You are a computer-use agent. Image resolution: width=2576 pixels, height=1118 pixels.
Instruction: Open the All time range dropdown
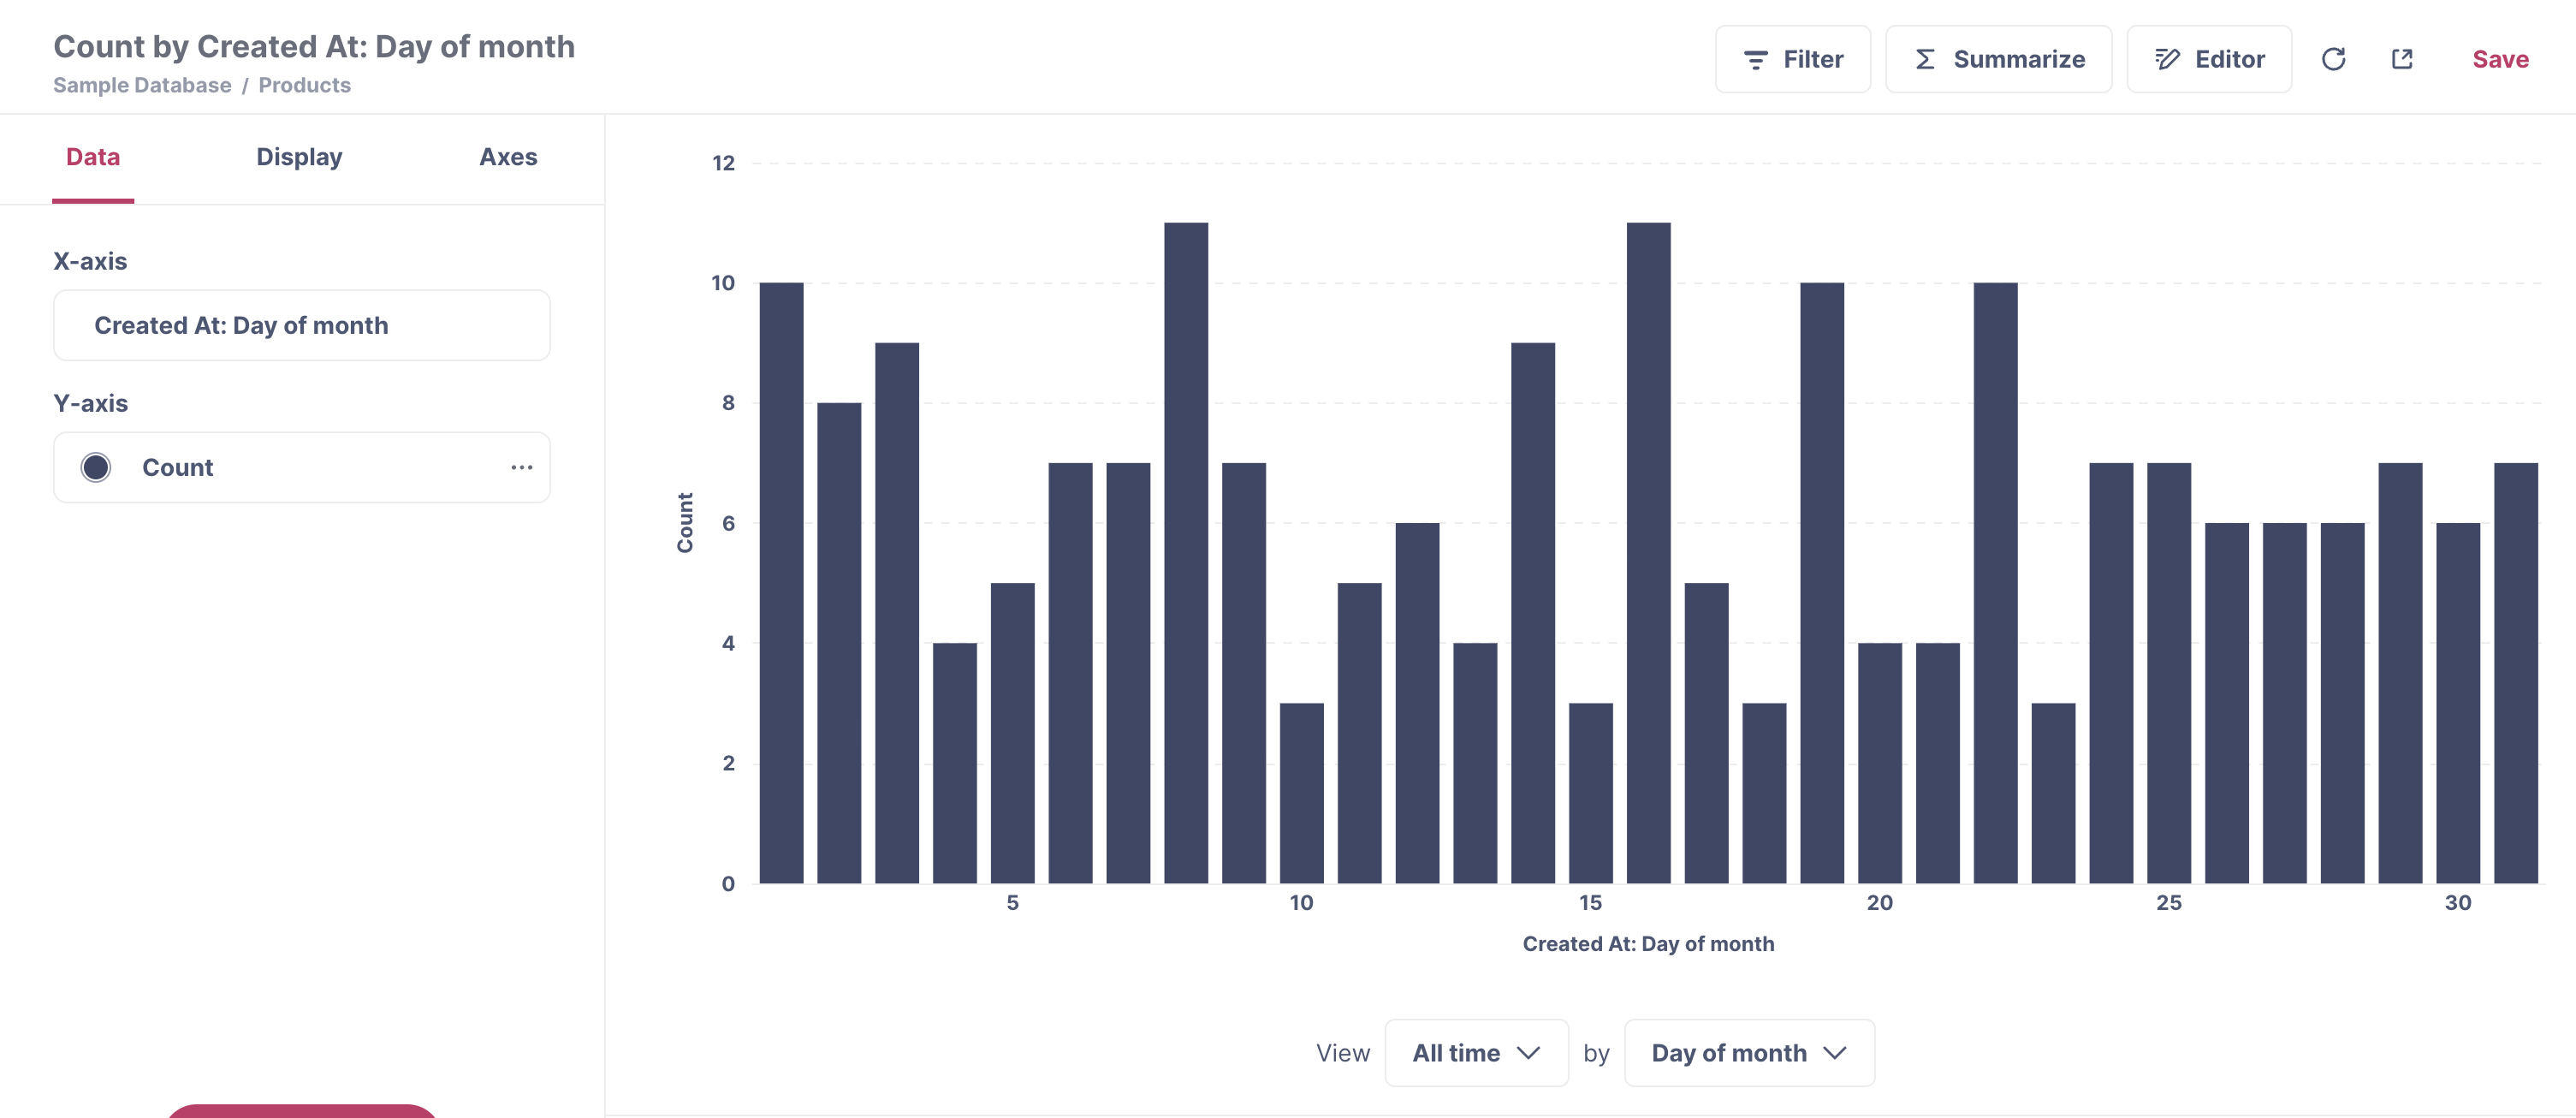coord(1475,1052)
